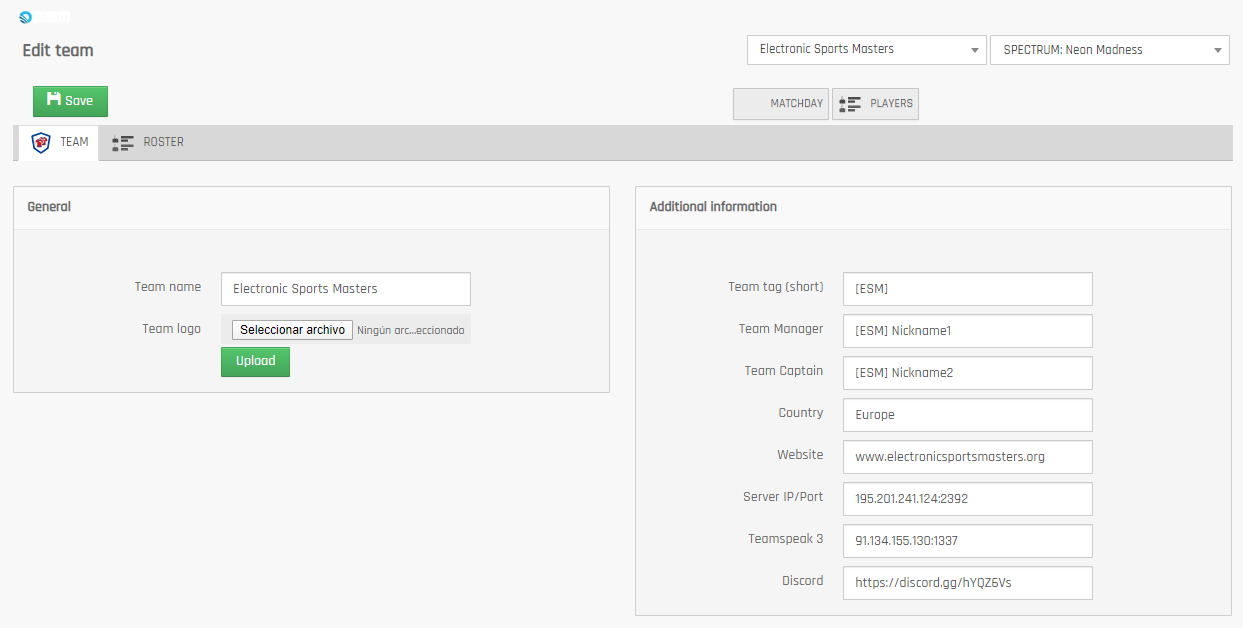Image resolution: width=1243 pixels, height=628 pixels.
Task: Switch to the TEAM tab
Action: point(59,142)
